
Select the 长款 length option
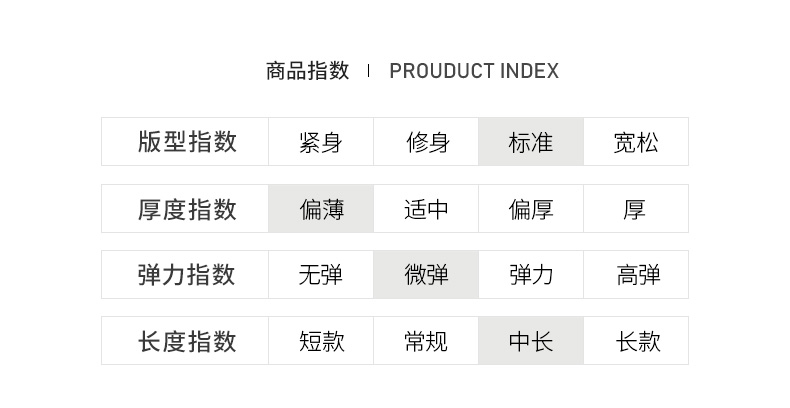coord(636,341)
